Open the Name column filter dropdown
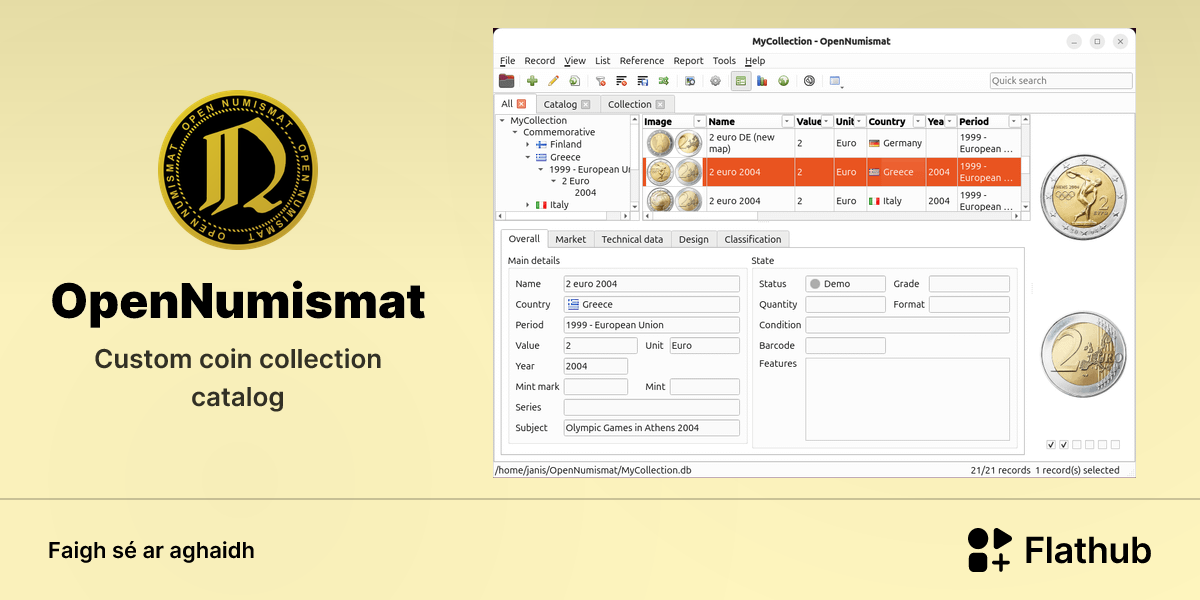Image resolution: width=1200 pixels, height=600 pixels. click(x=787, y=121)
